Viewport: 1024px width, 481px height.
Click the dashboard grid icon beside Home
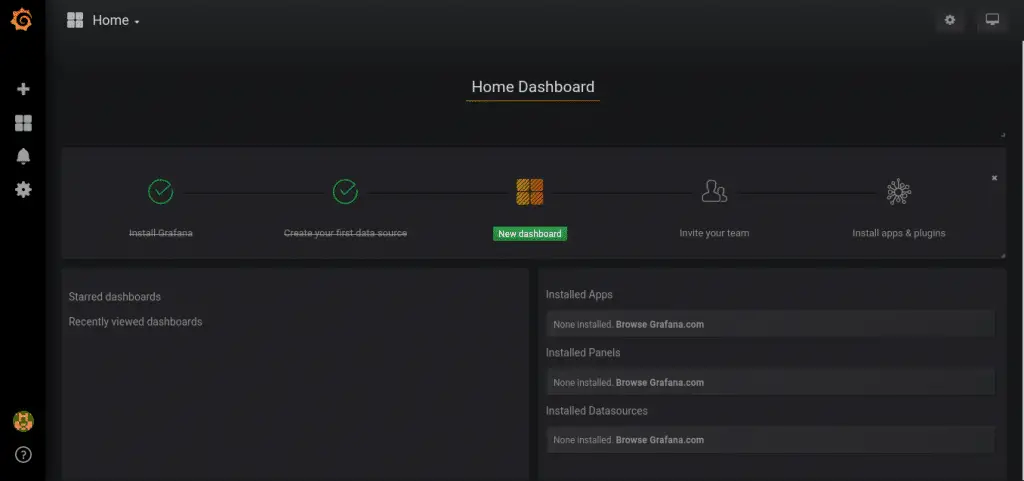[x=75, y=20]
